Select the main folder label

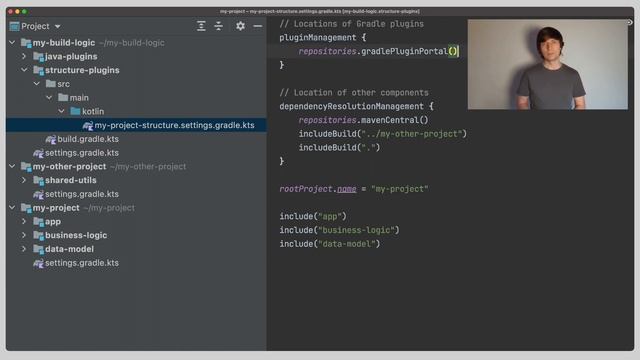(79, 98)
